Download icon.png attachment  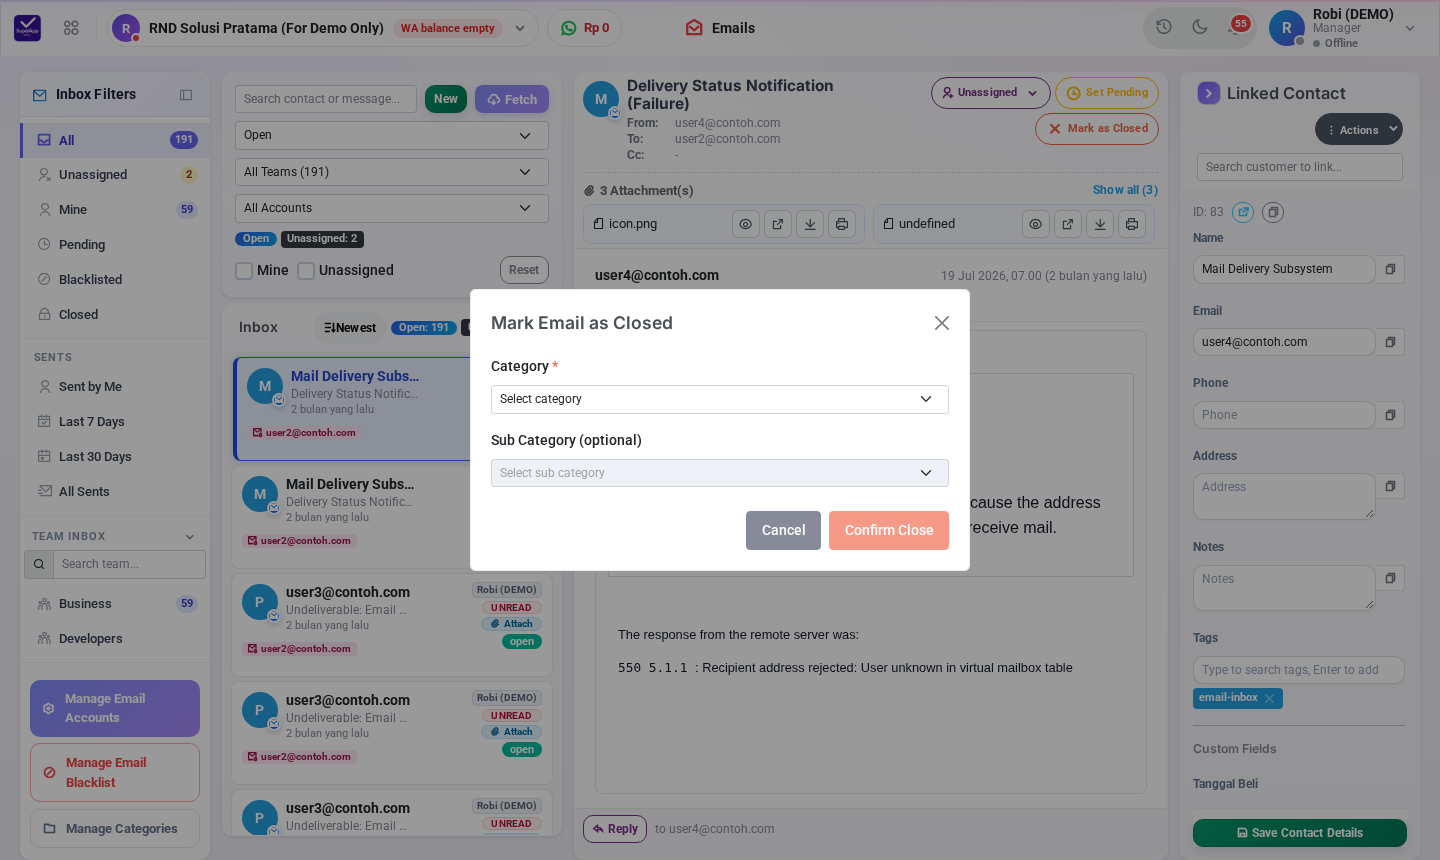click(810, 224)
